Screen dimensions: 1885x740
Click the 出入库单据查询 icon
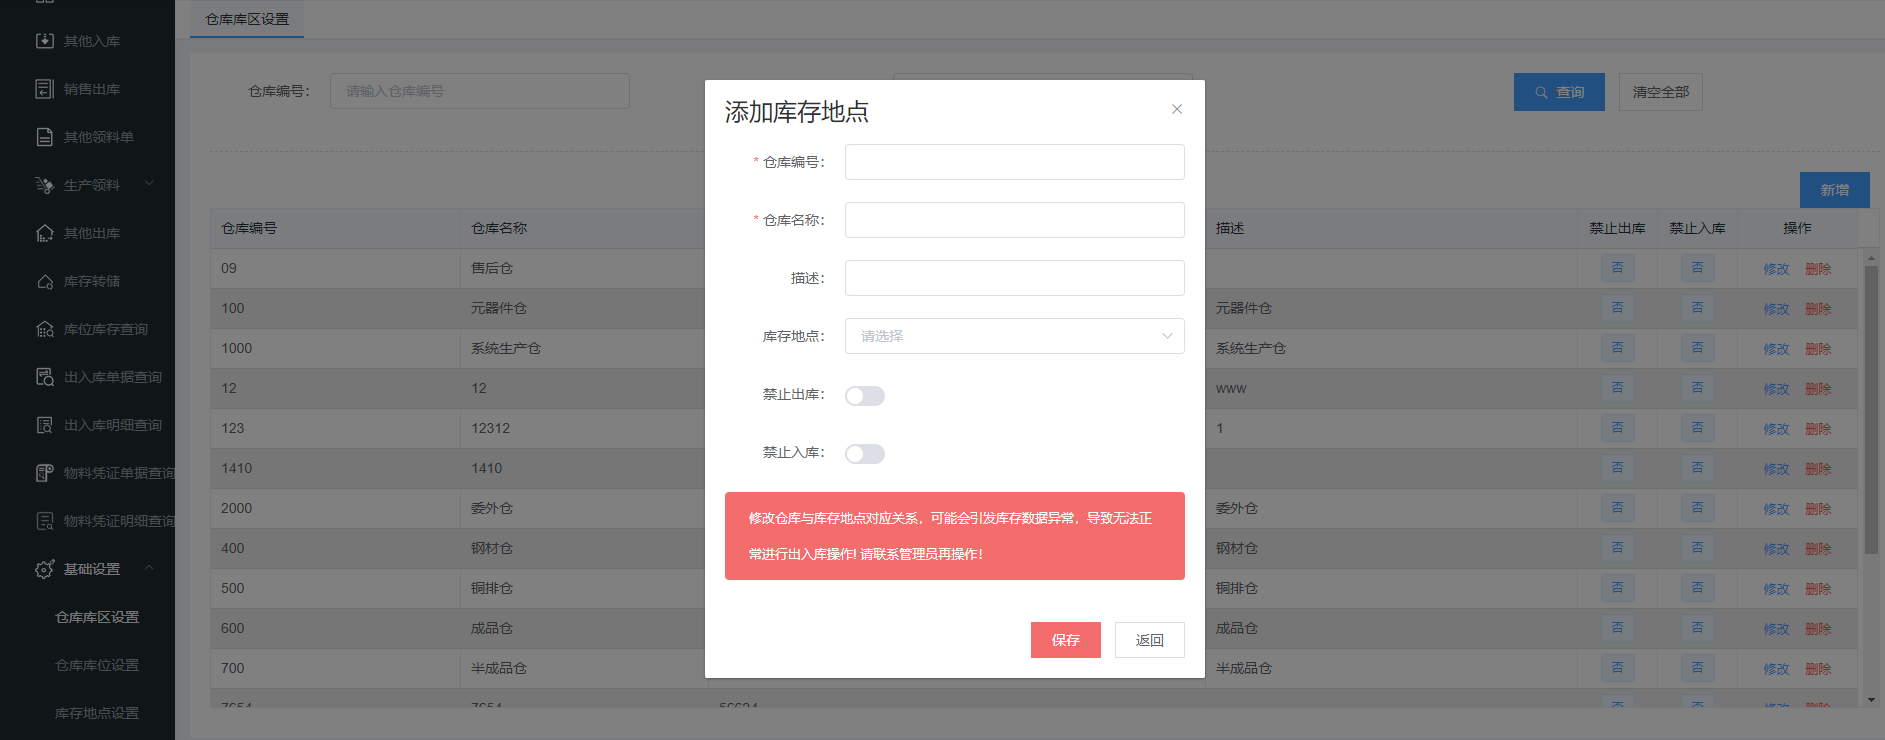44,377
